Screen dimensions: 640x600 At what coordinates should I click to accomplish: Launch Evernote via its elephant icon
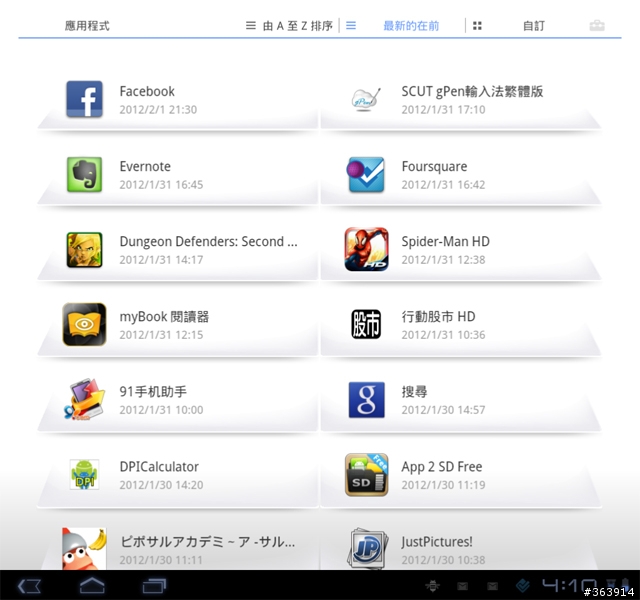(x=84, y=174)
